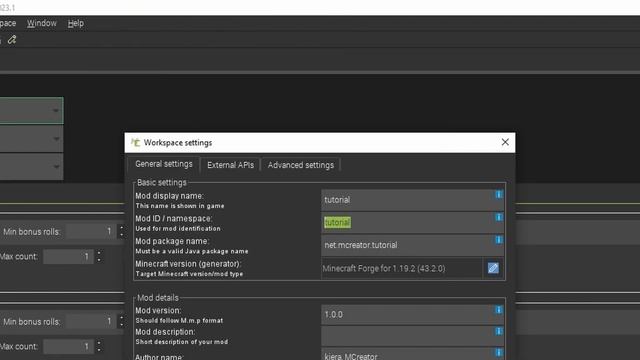Viewport: 640px width, 360px height.
Task: Click the upper Min bonus rolls number box
Action: tap(91, 231)
